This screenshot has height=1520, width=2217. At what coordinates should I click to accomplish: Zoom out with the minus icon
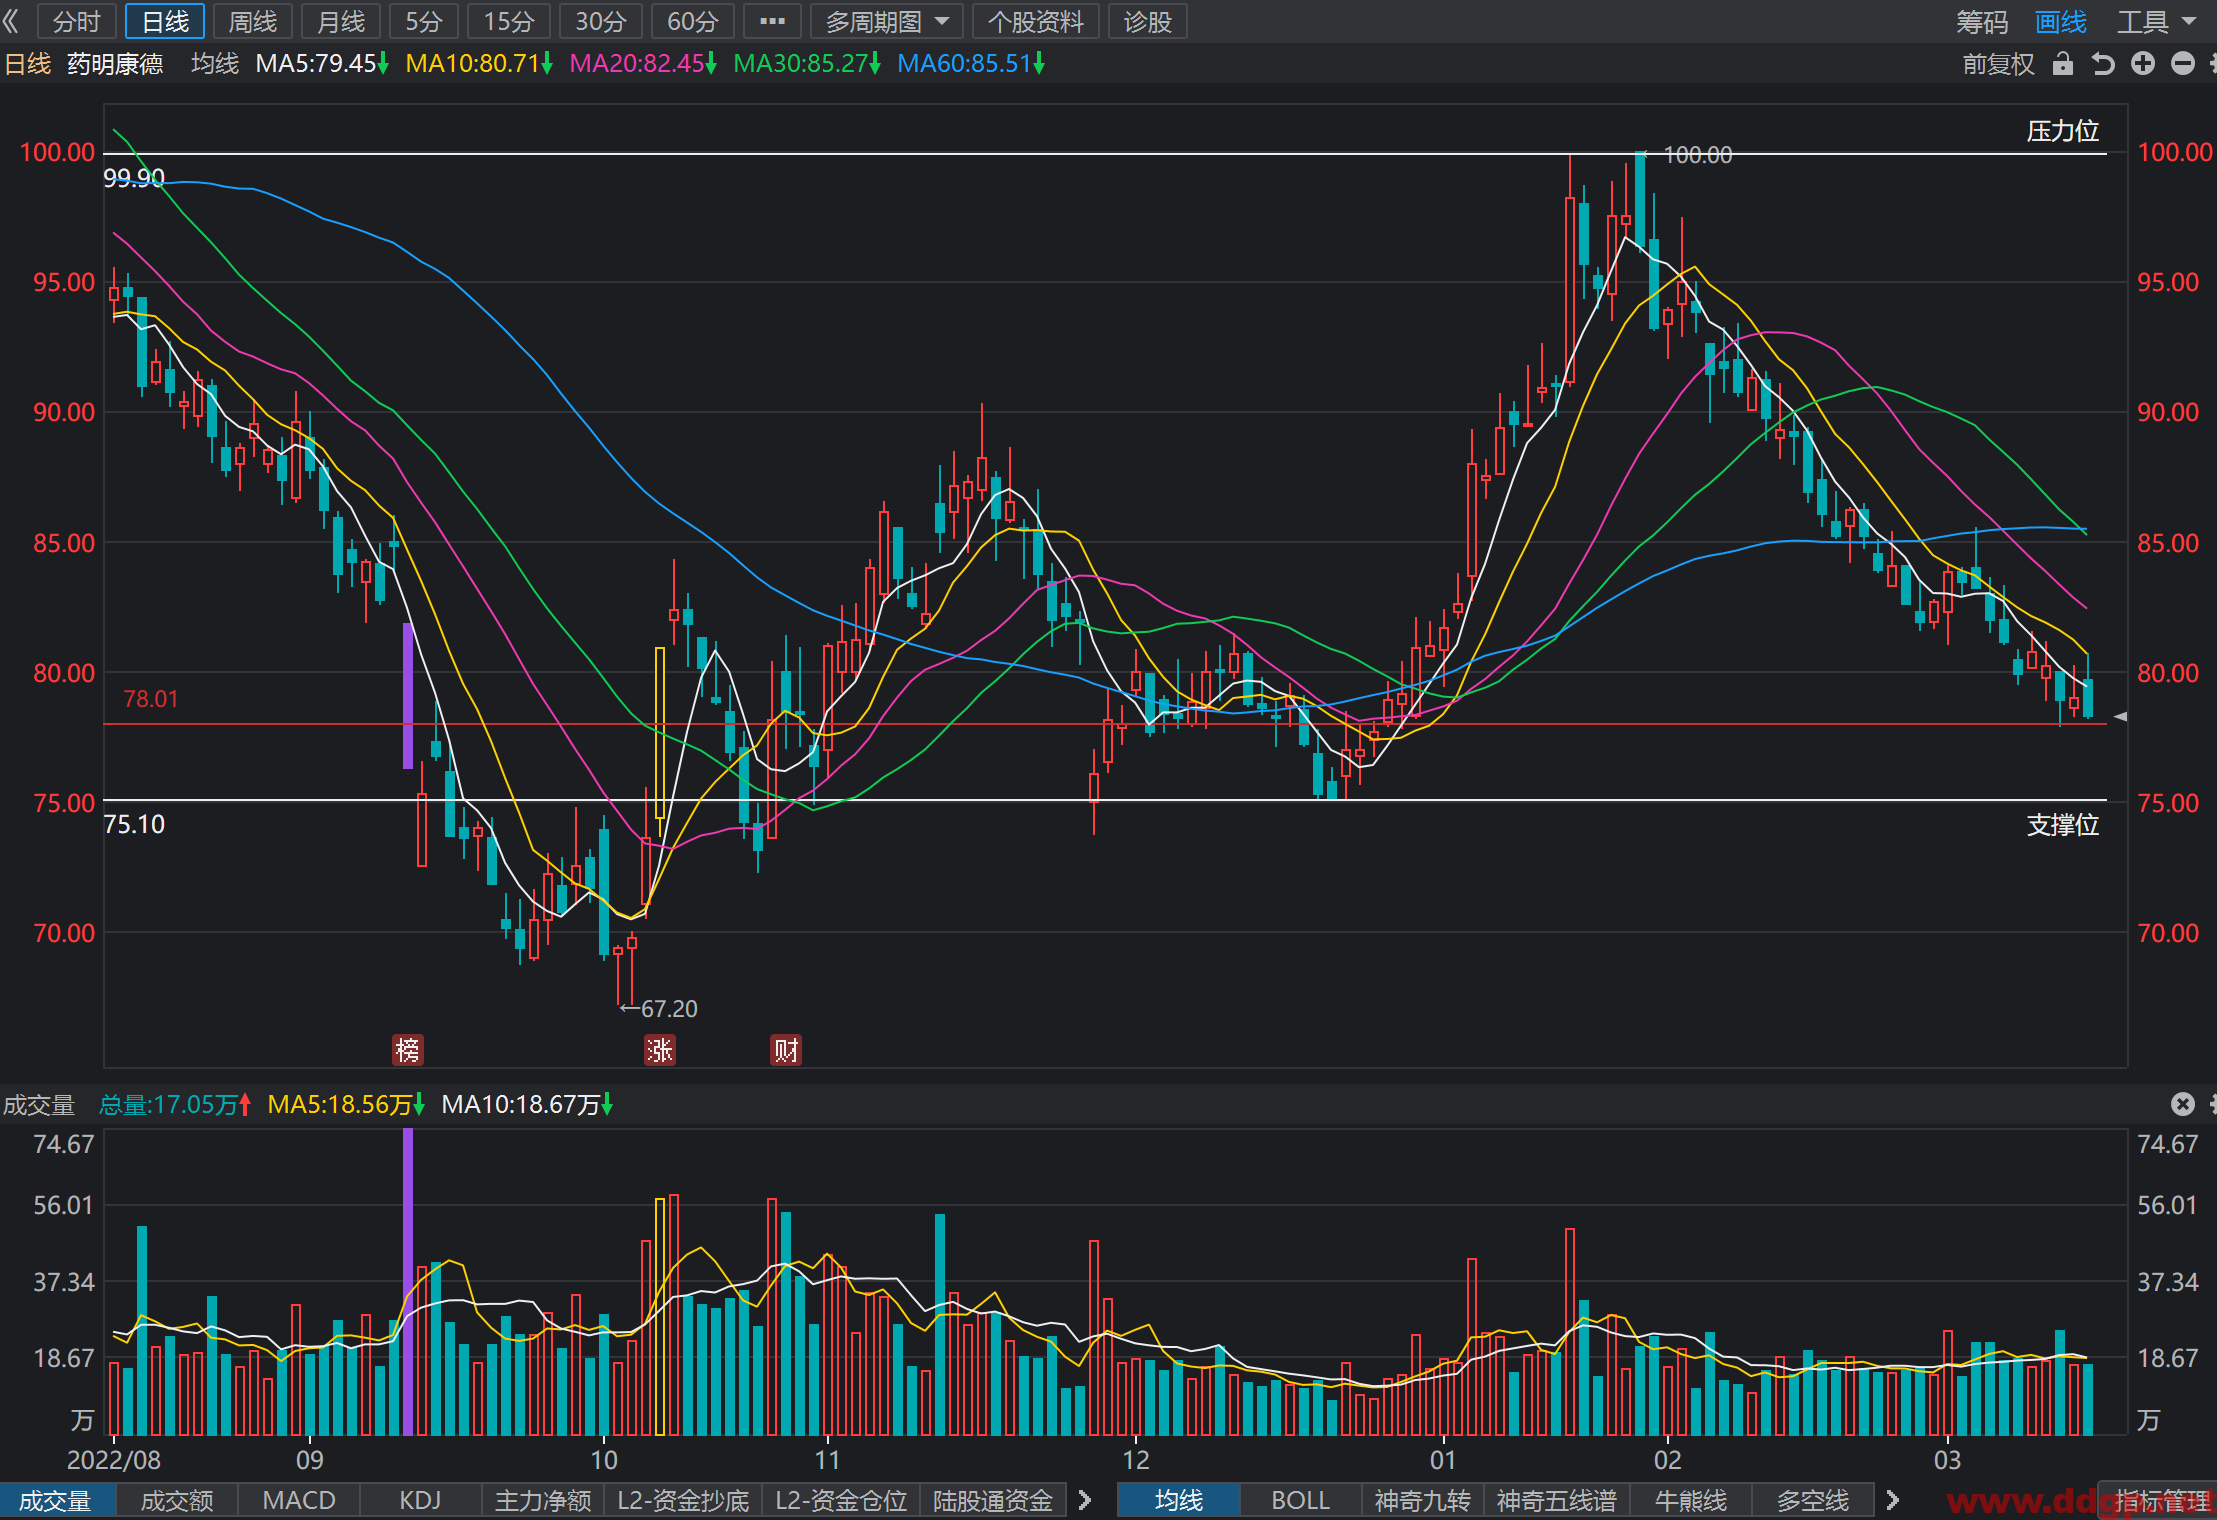click(x=2182, y=64)
